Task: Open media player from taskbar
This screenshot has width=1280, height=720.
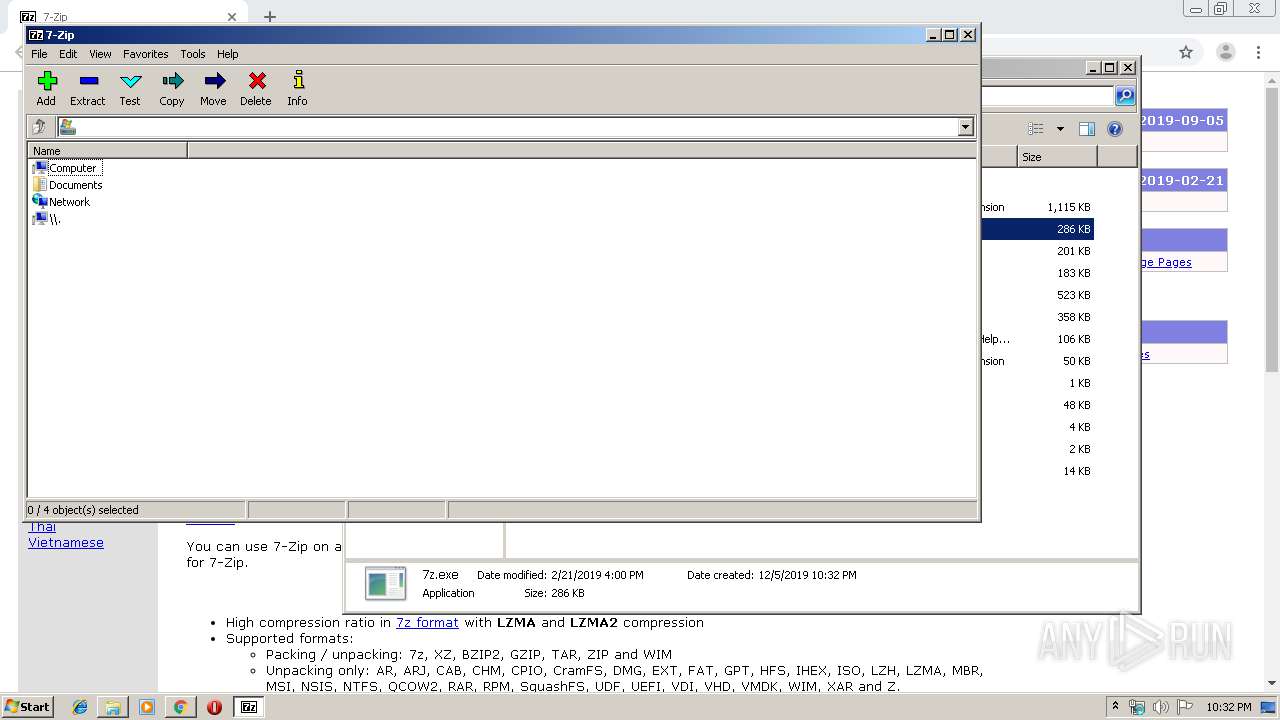Action: (147, 707)
